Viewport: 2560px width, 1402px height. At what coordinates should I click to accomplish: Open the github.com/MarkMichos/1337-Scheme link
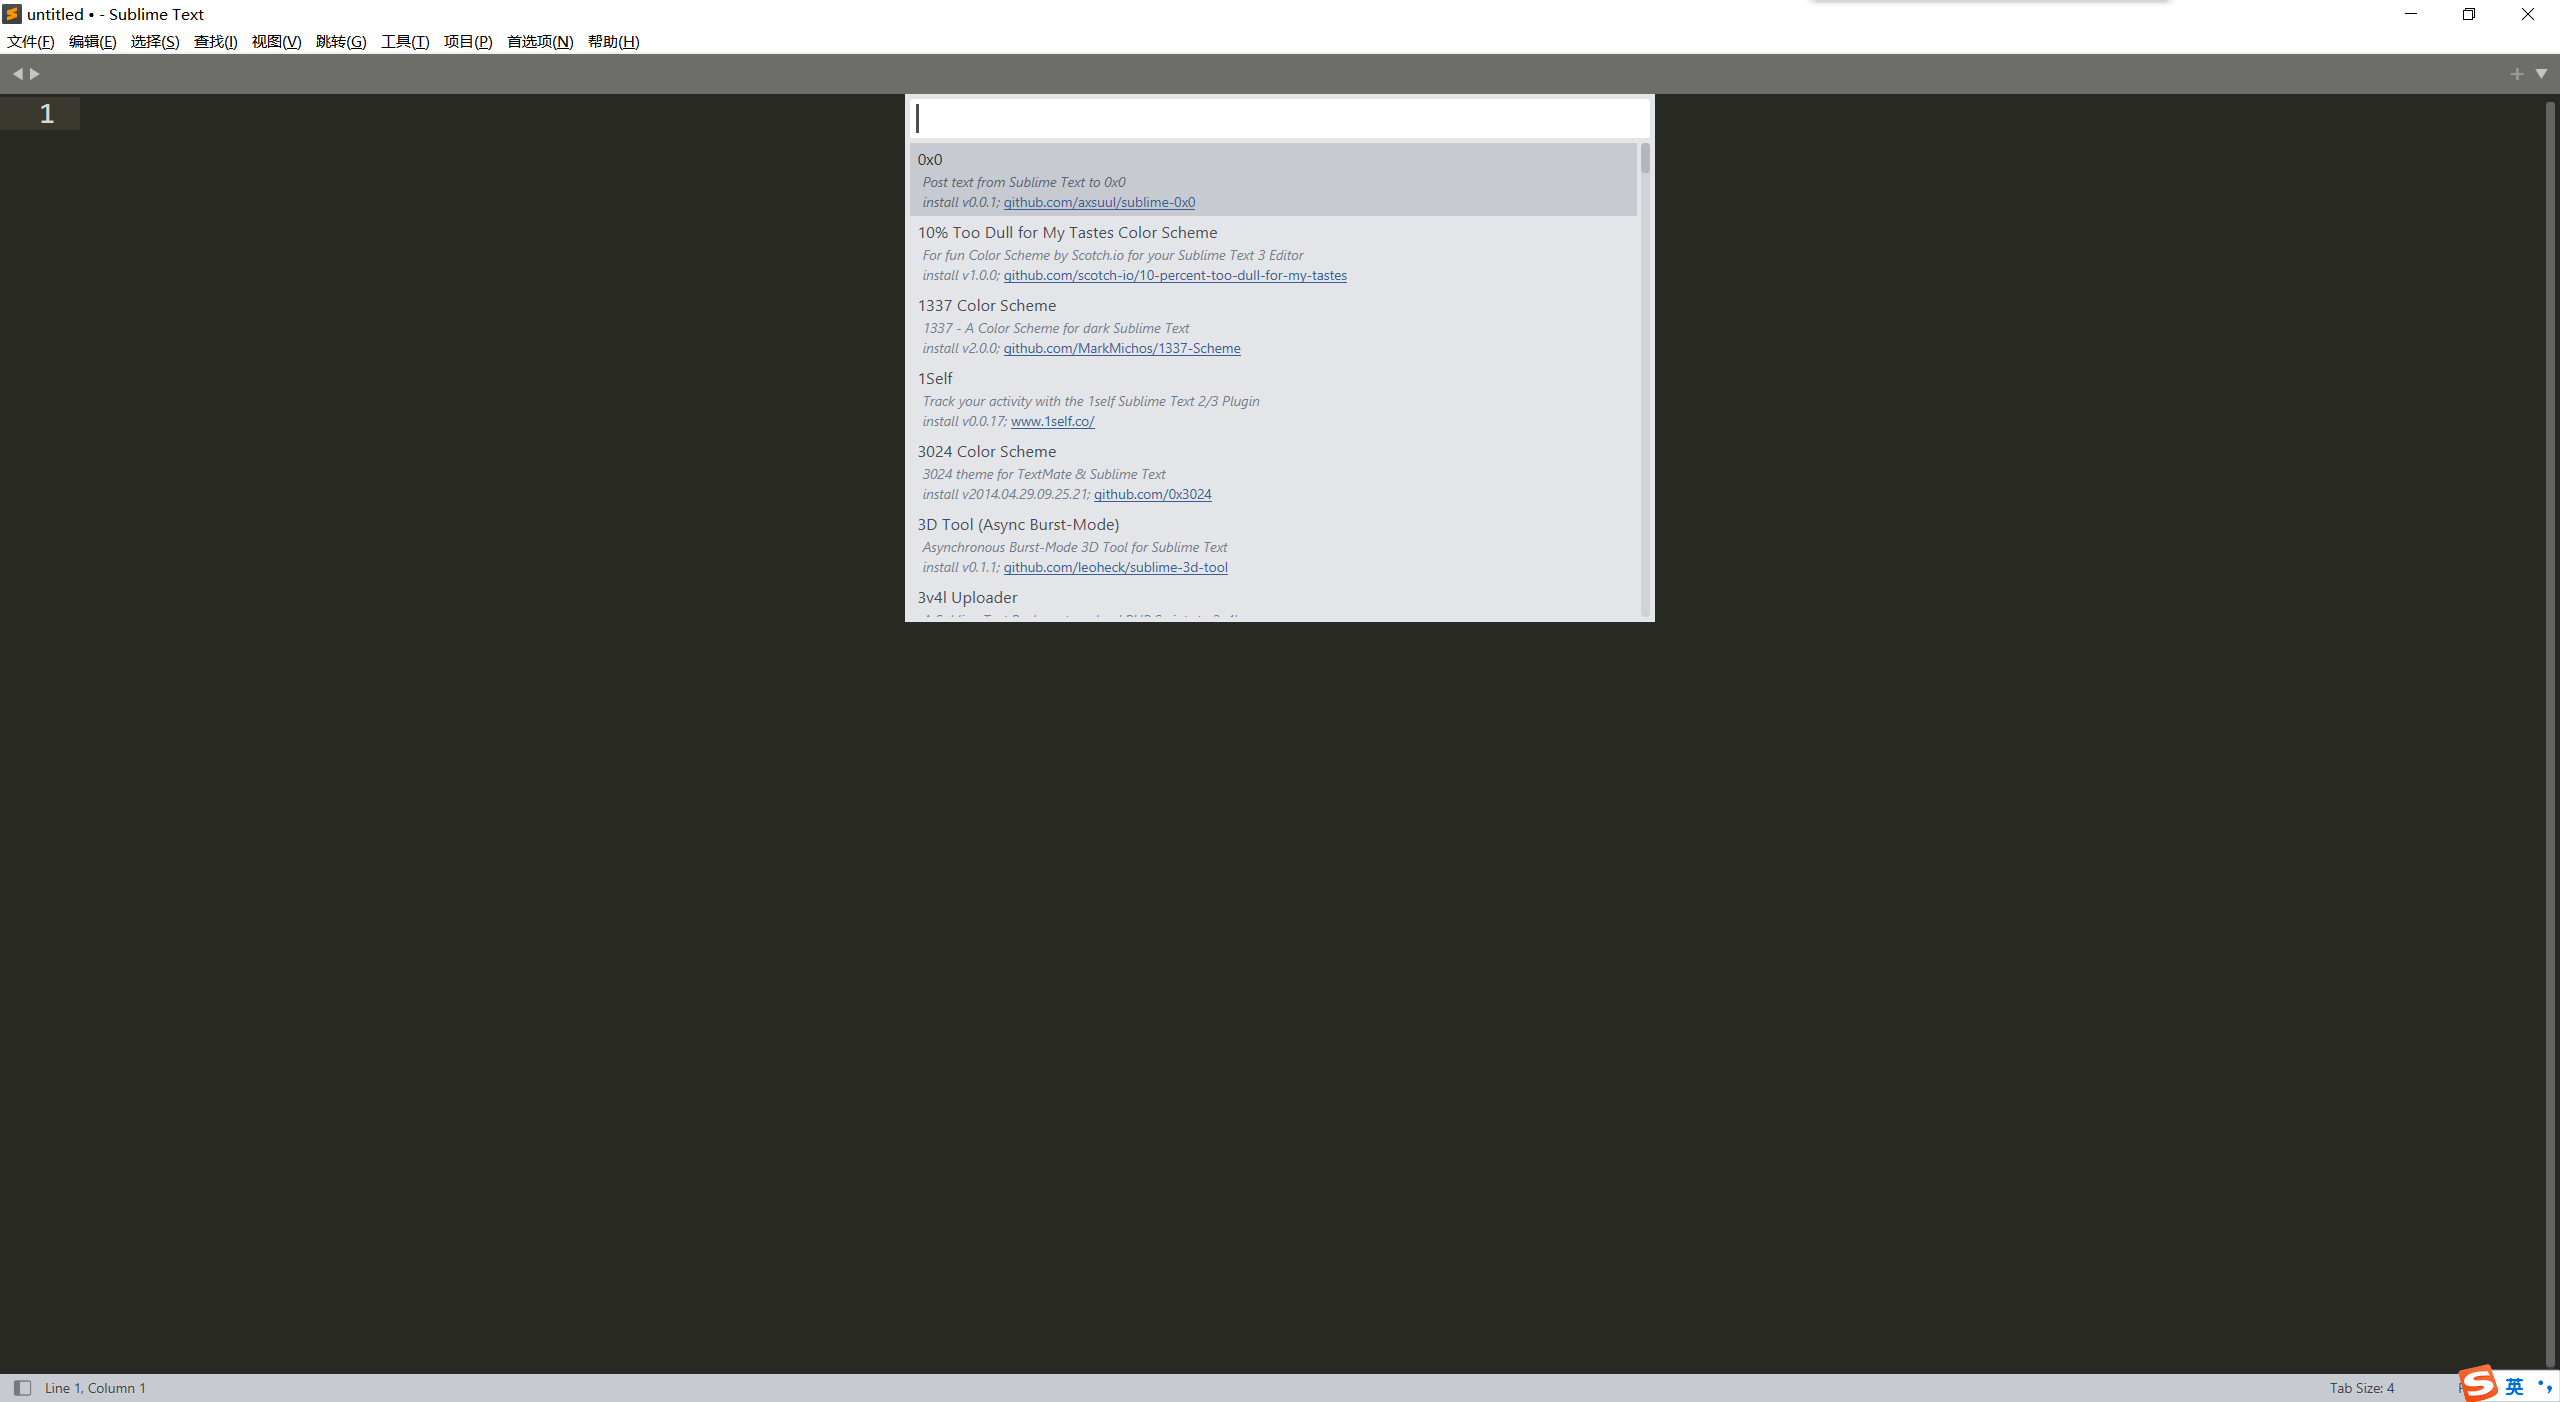click(1121, 348)
